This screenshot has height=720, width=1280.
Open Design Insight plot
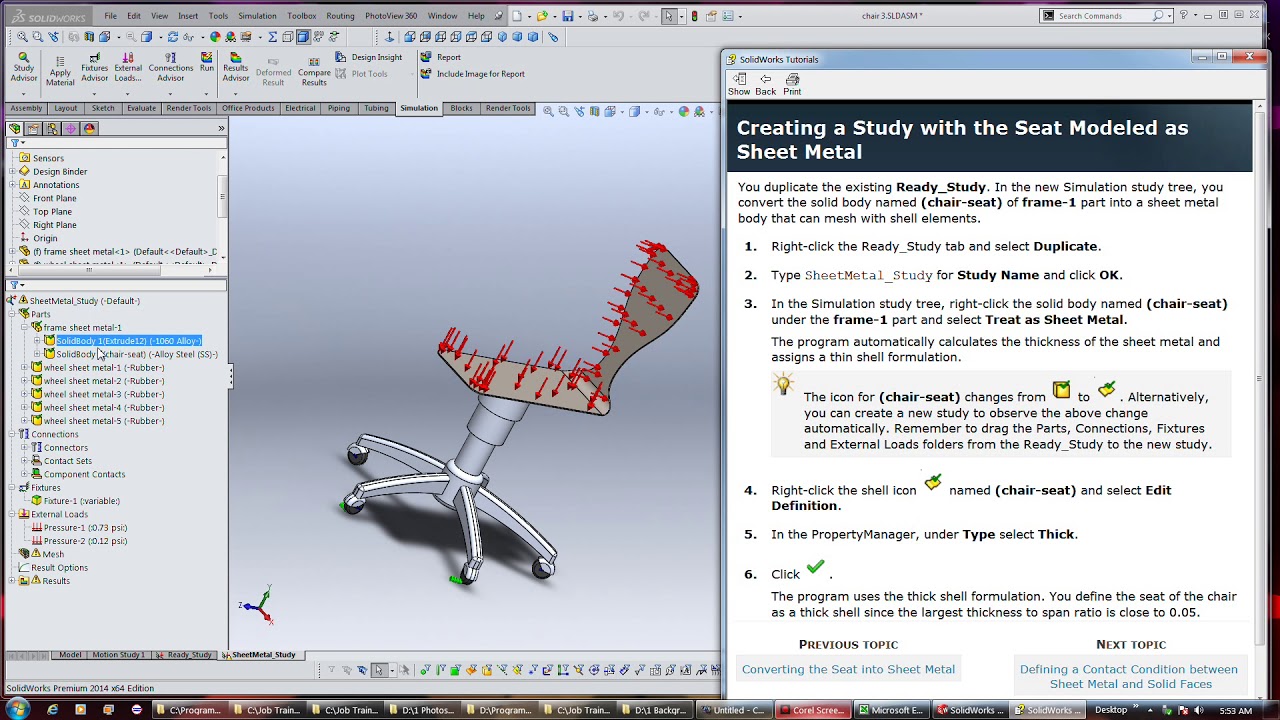[x=368, y=57]
